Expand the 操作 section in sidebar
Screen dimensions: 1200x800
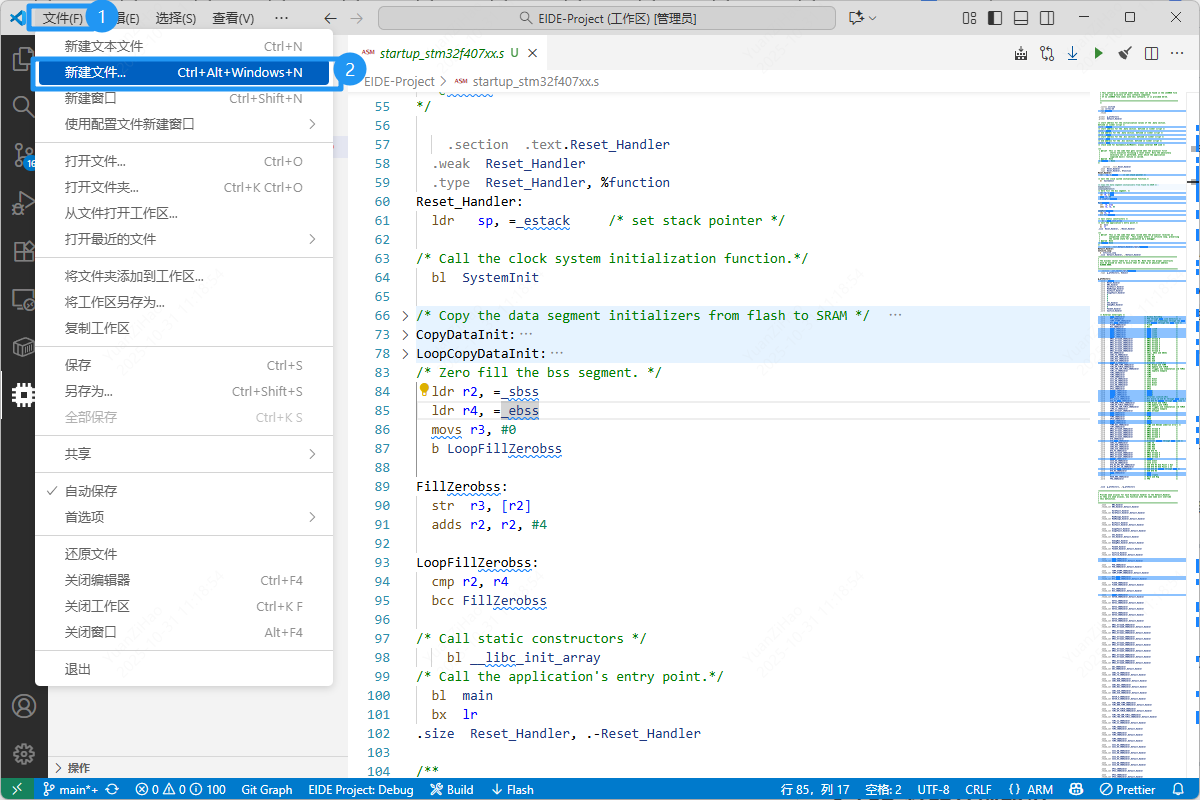(x=78, y=768)
